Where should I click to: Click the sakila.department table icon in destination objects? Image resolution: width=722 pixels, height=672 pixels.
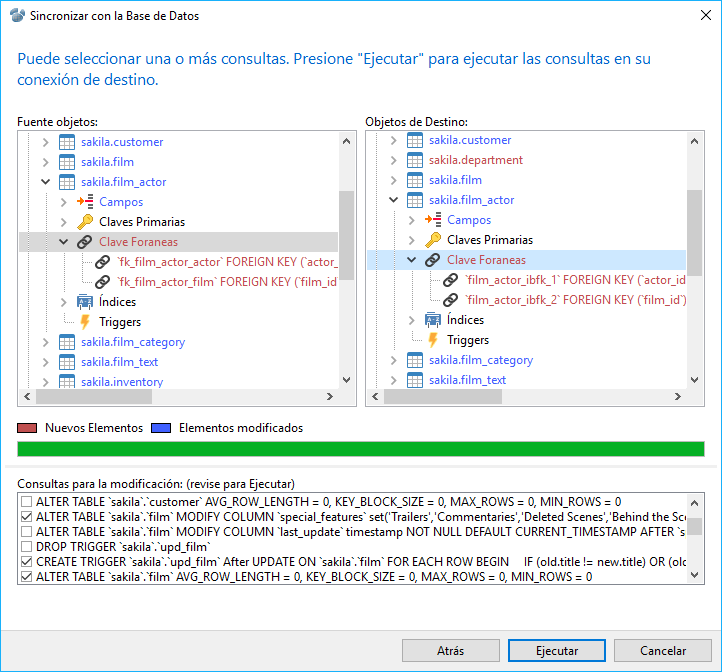[x=415, y=160]
